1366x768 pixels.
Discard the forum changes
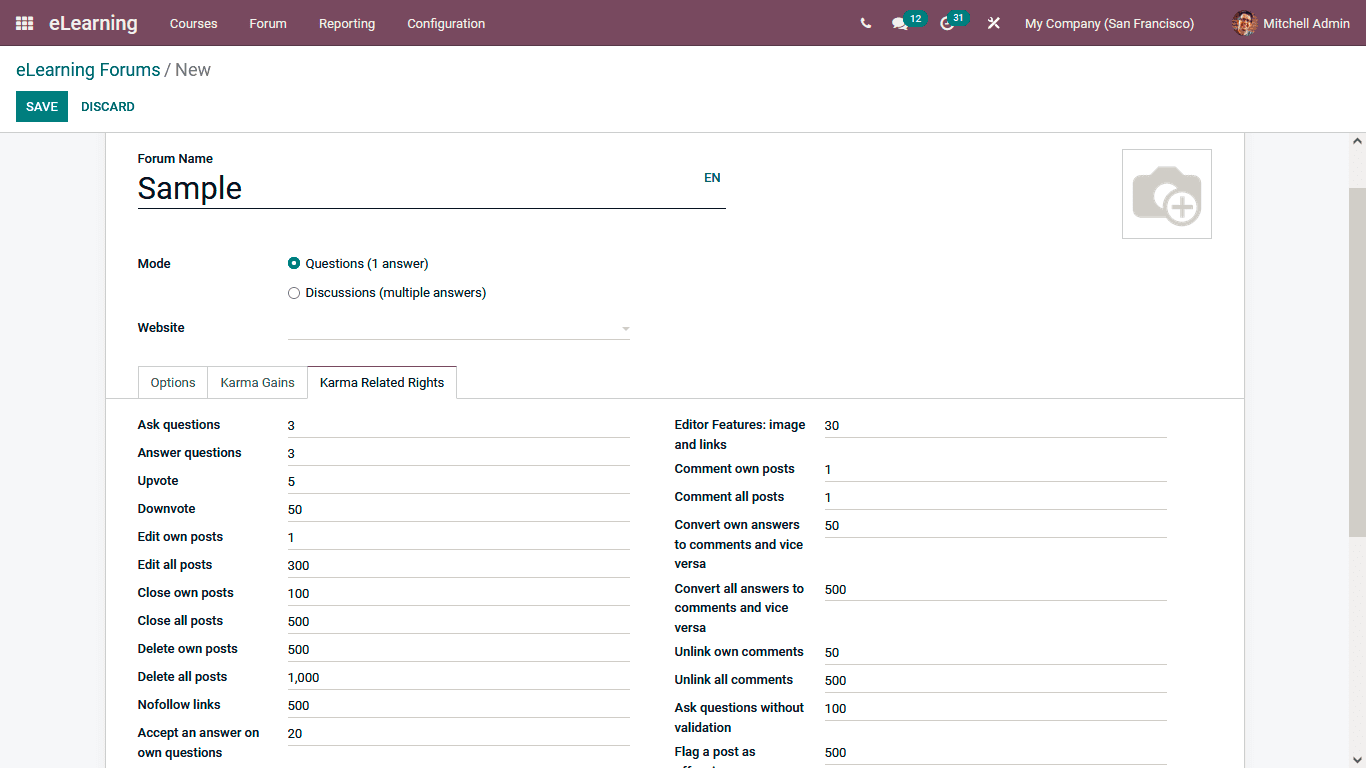tap(107, 106)
